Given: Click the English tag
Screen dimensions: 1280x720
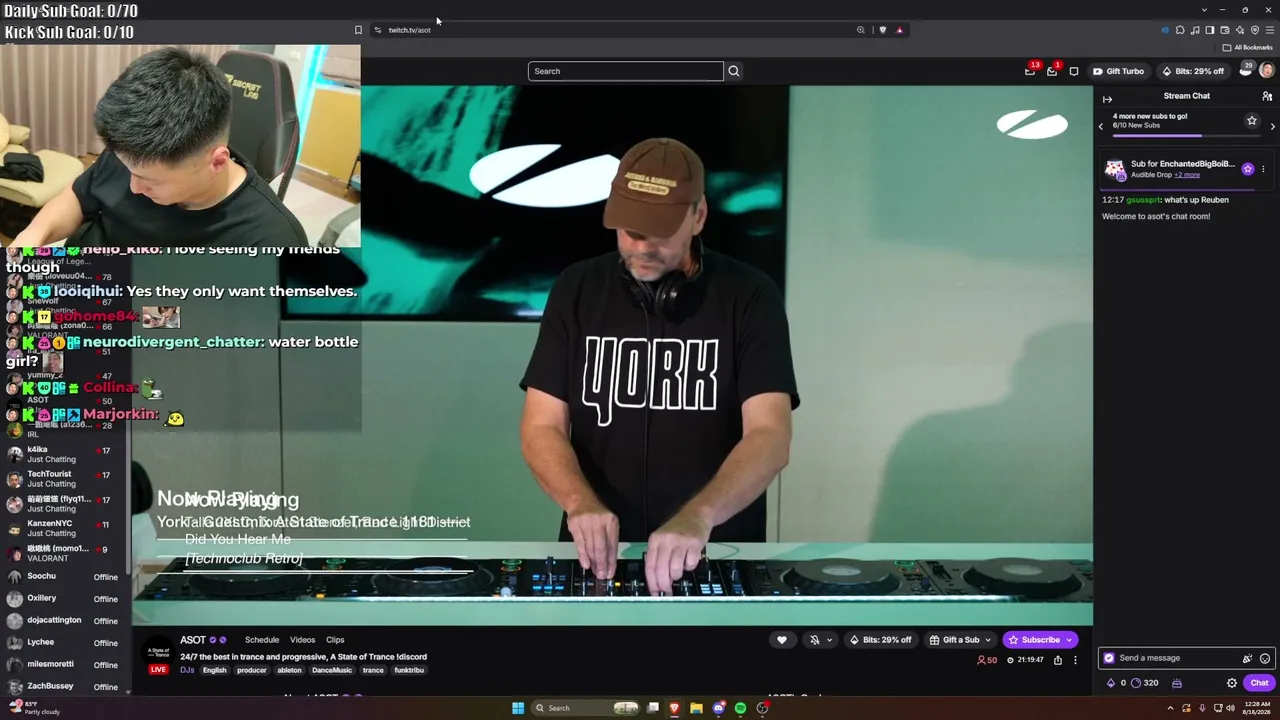Looking at the screenshot, I should pos(215,670).
